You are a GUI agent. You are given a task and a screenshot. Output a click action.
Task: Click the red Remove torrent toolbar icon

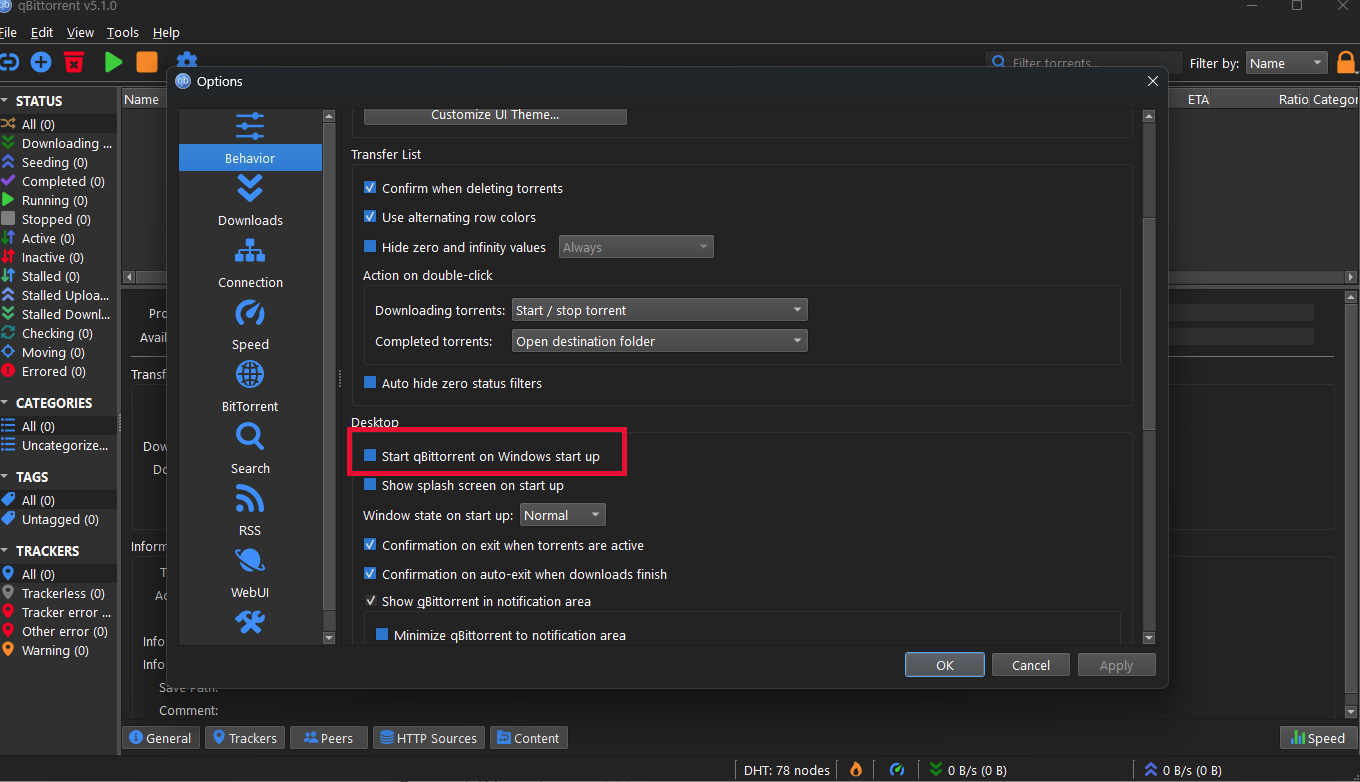click(74, 62)
